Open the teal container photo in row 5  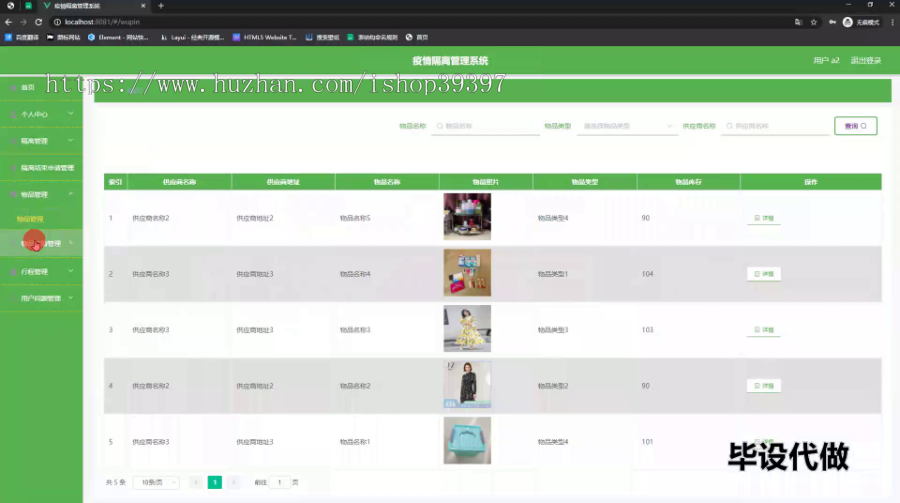point(467,440)
